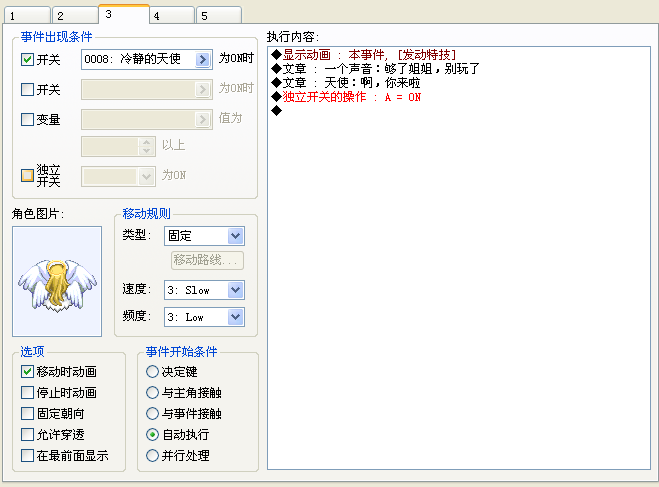Select the 与主角接触 trigger radio button
Viewport: 659px width, 487px height.
[x=152, y=392]
